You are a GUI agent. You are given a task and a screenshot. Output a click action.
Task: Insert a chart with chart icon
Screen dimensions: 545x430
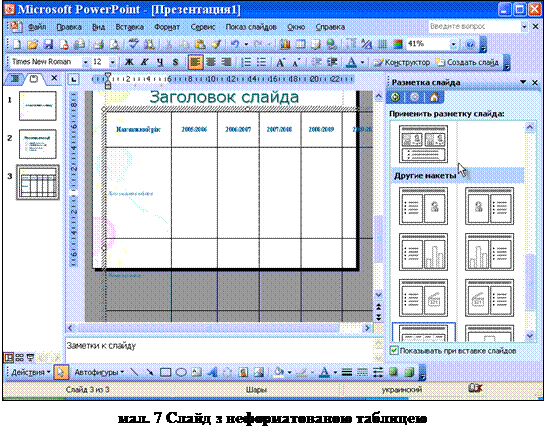click(285, 44)
